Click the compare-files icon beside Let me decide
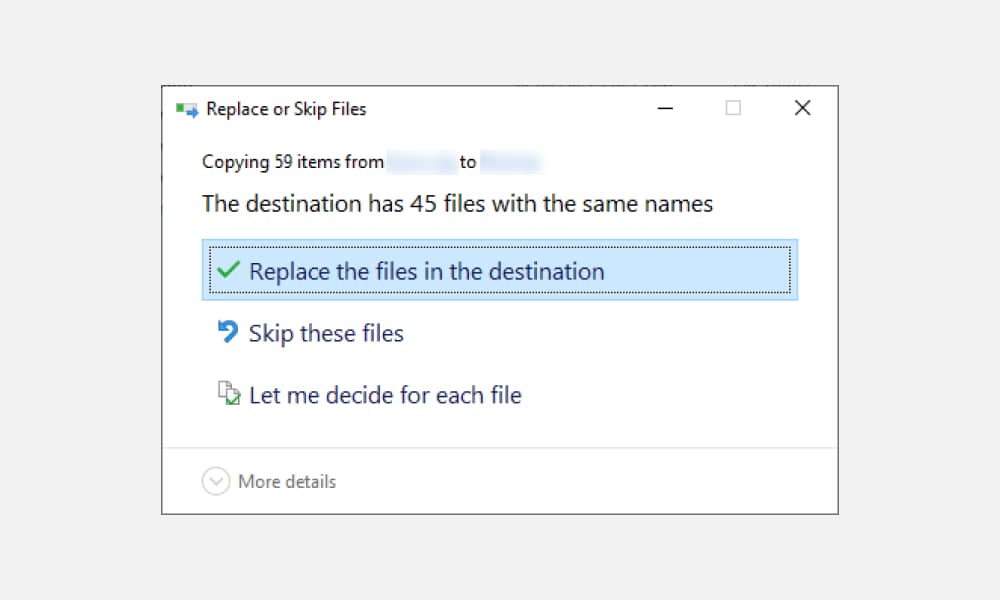Image resolution: width=1000 pixels, height=600 pixels. tap(228, 394)
